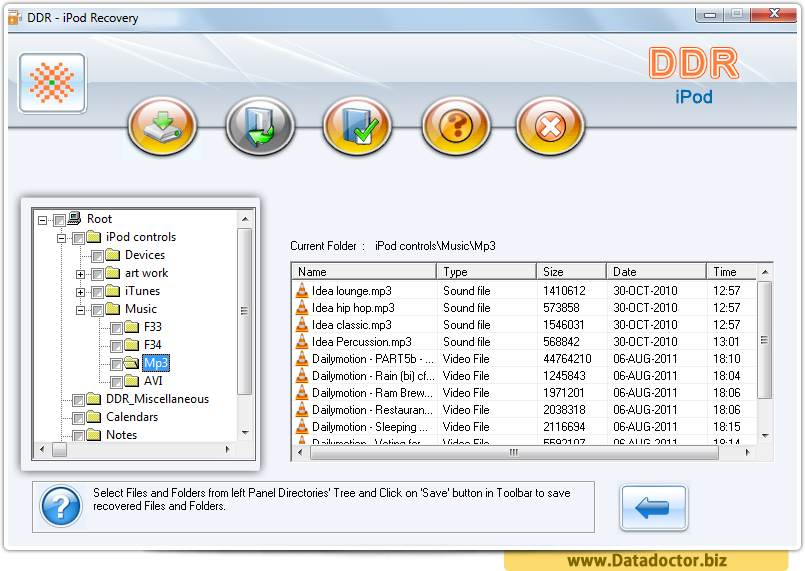Screen dimensions: 805x571
Task: Click tree panel horizontal scroll right arrow
Action: (x=227, y=449)
